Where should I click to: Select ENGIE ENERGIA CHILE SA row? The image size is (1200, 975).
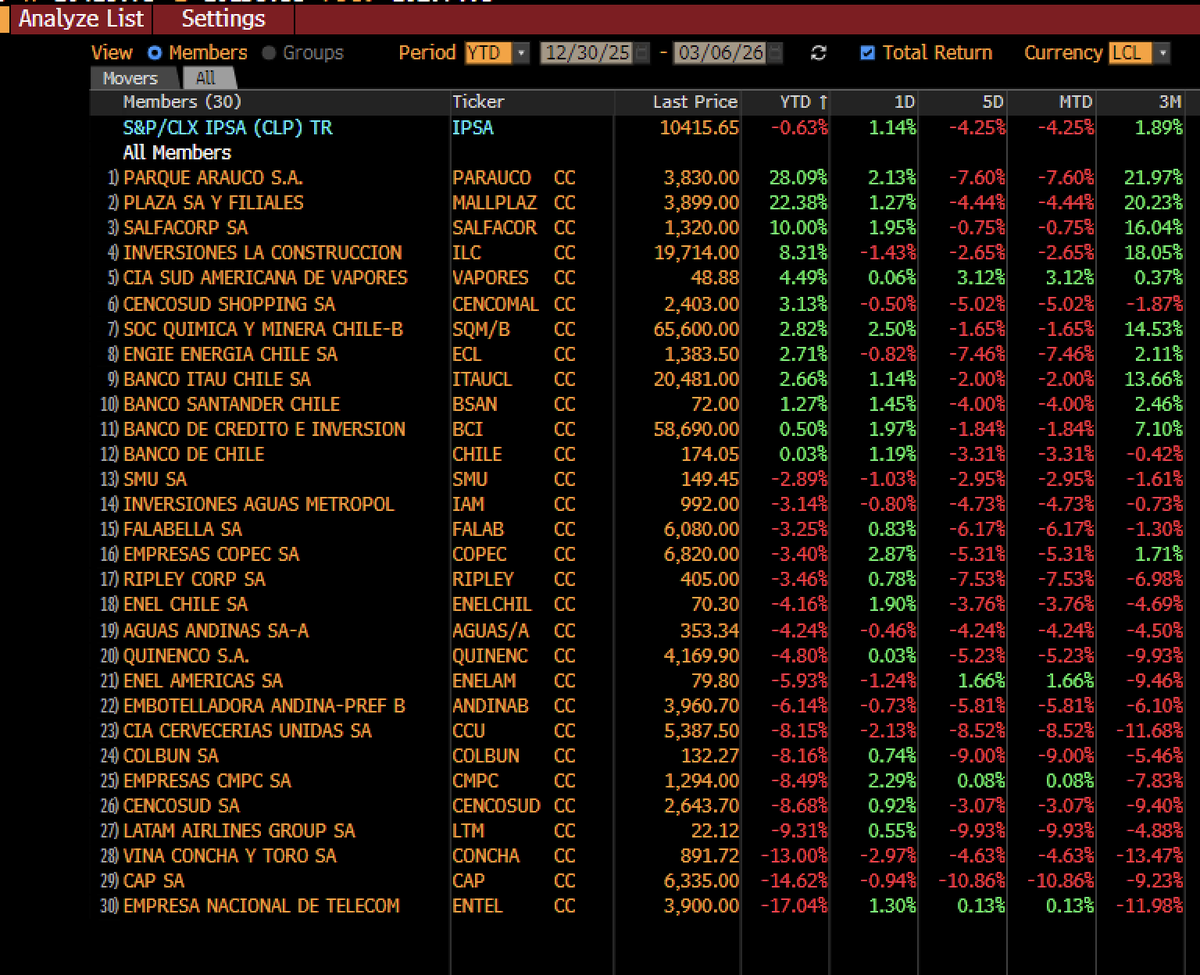tap(638, 354)
